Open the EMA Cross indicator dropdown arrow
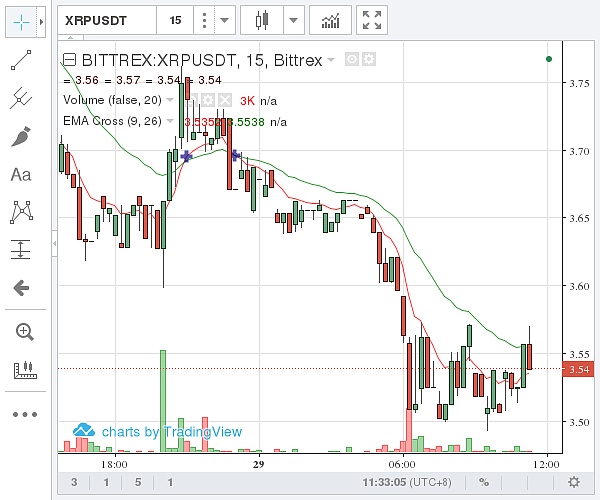The height and width of the screenshot is (500, 600). pyautogui.click(x=170, y=121)
